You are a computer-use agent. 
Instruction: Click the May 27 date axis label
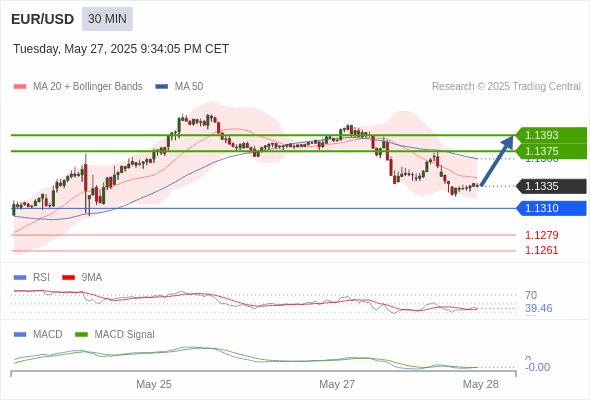pos(337,384)
